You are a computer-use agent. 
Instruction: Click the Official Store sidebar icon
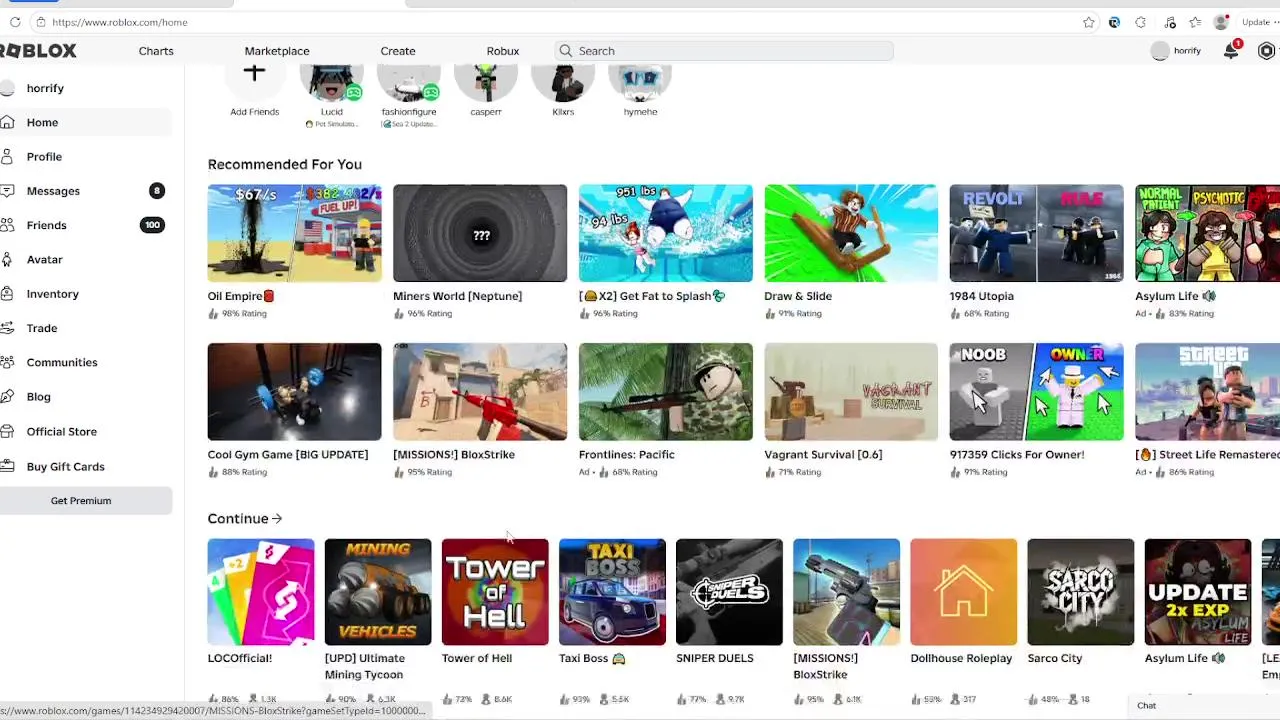[x=8, y=431]
